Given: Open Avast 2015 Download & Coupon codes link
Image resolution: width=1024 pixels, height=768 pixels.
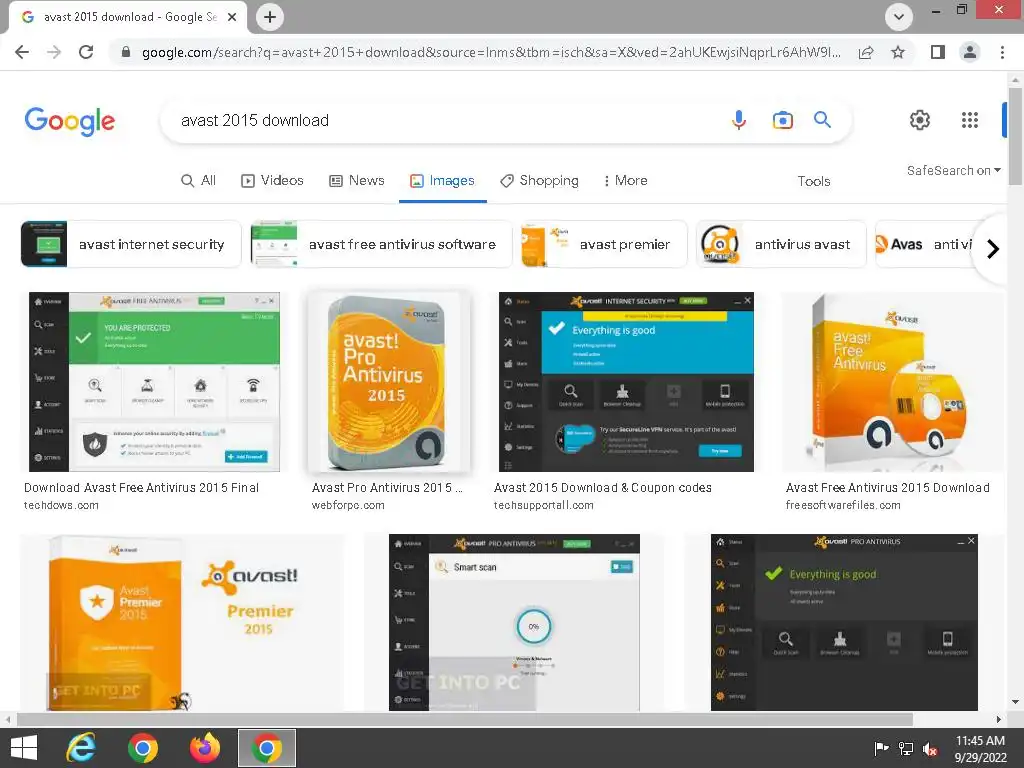Looking at the screenshot, I should coord(603,488).
